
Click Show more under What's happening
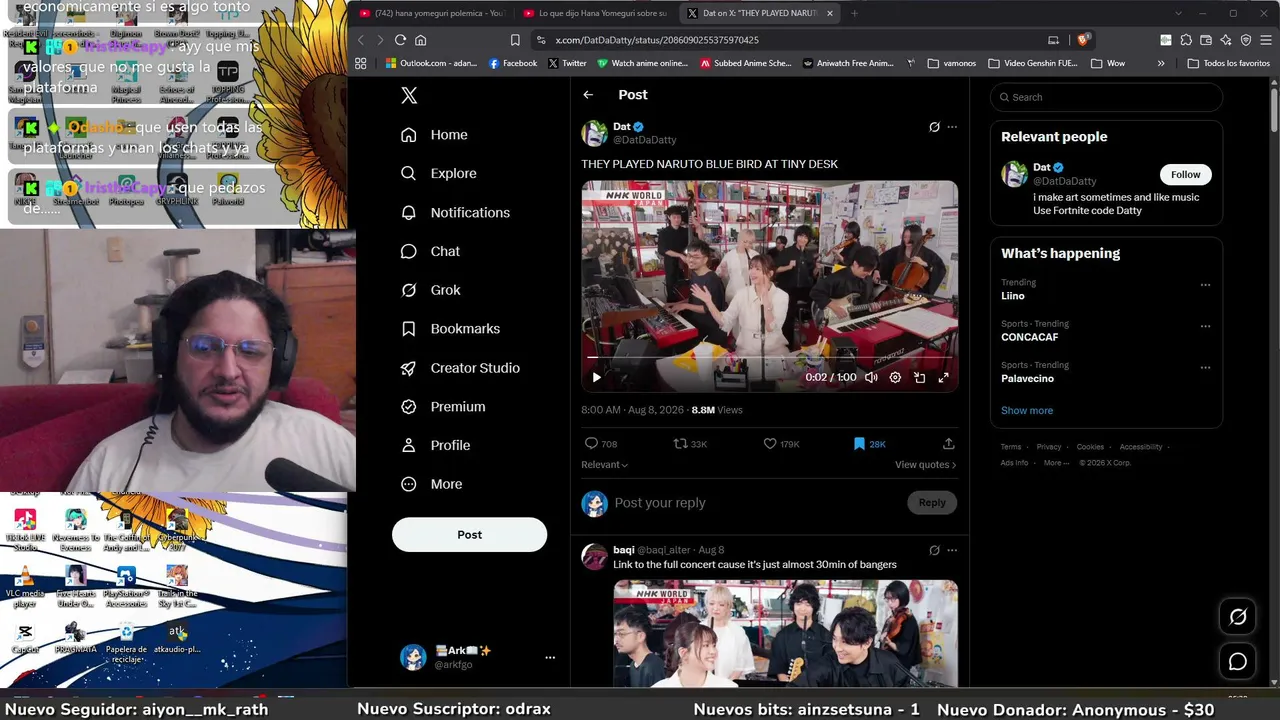click(1027, 411)
